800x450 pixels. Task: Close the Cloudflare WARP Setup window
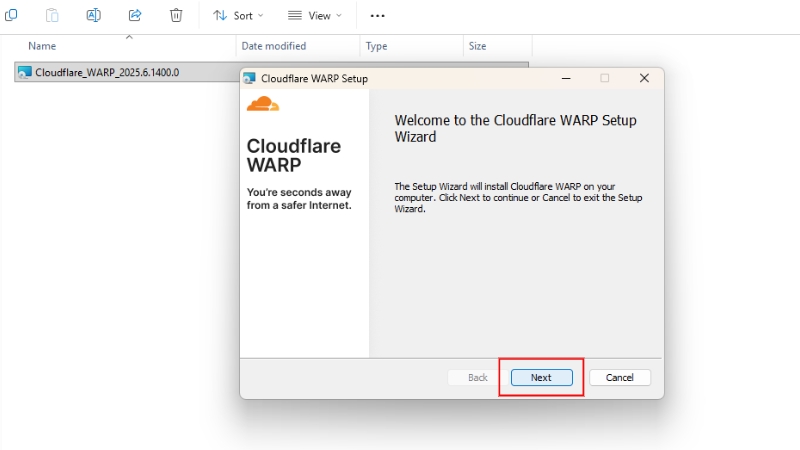(644, 78)
